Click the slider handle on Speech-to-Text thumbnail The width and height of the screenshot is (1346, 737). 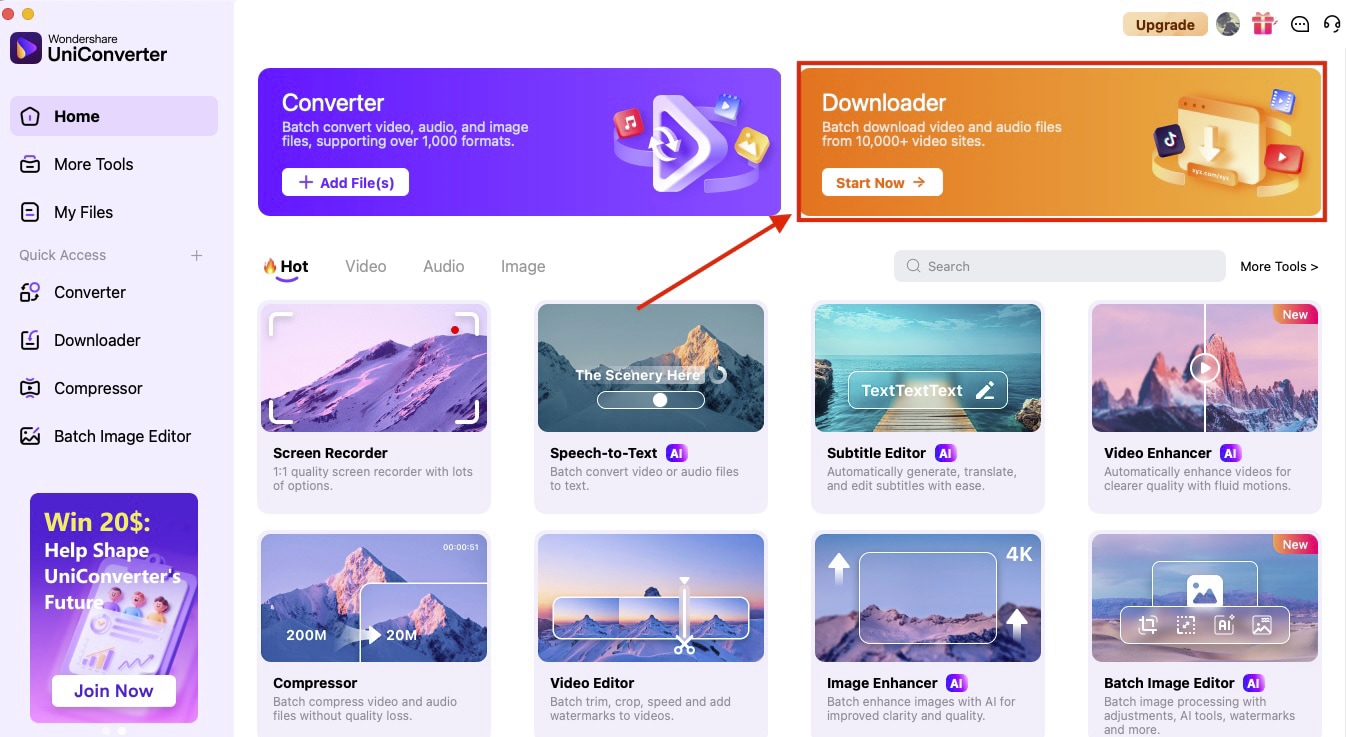point(660,400)
